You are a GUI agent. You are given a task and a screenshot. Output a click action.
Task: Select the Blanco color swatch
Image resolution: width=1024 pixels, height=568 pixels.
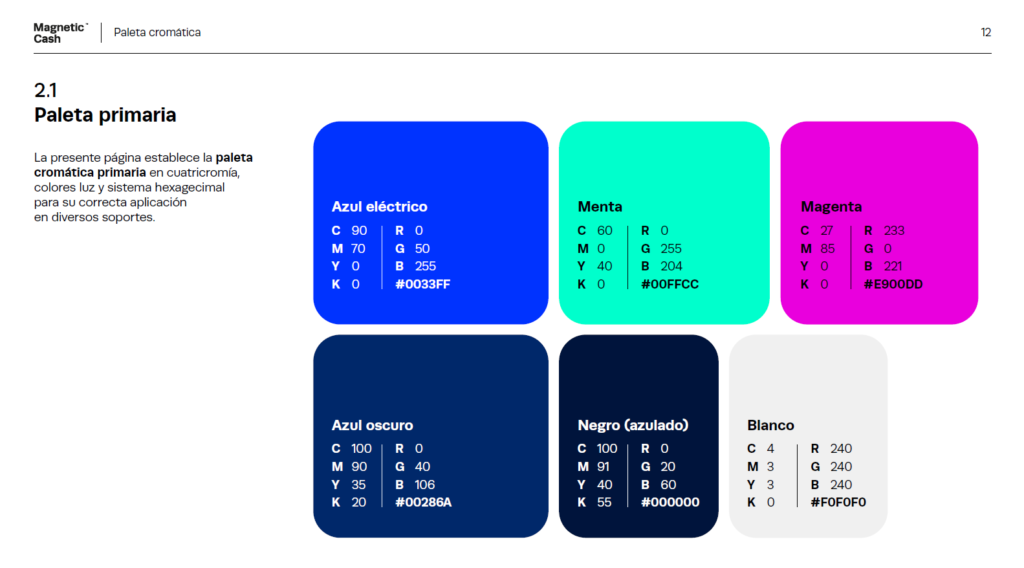(x=808, y=436)
